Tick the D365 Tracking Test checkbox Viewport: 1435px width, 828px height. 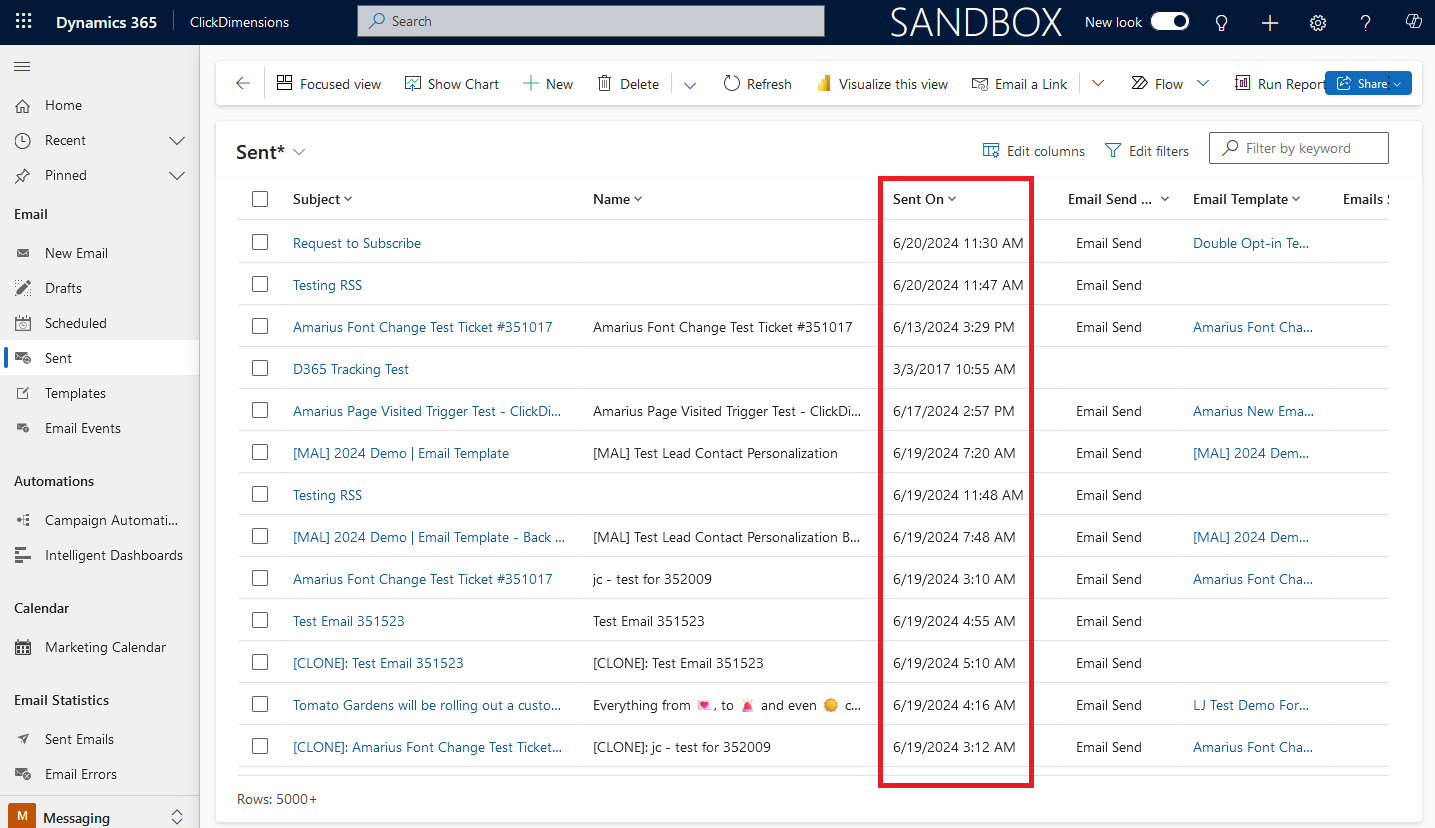pyautogui.click(x=260, y=368)
